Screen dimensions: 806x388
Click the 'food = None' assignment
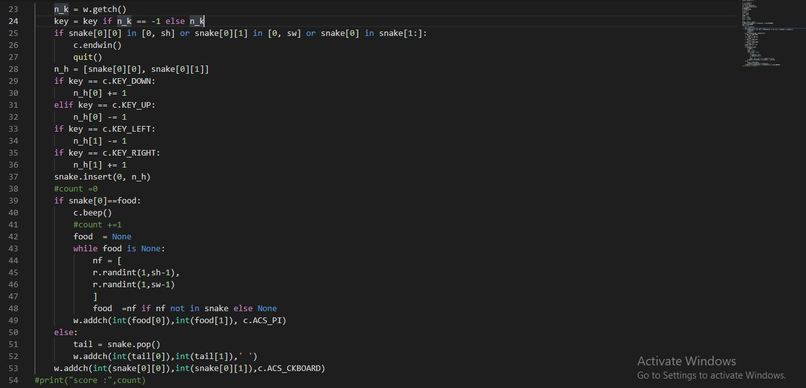[102, 236]
